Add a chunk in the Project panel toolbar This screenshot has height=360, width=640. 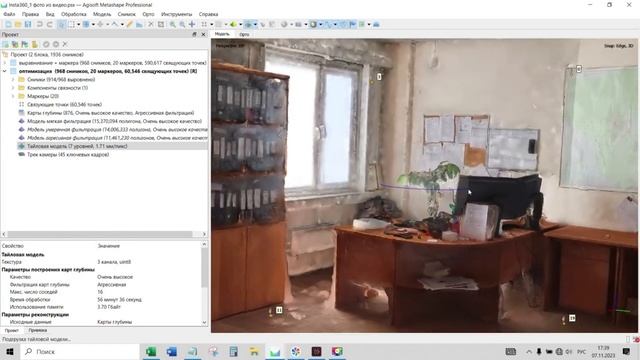coord(6,44)
